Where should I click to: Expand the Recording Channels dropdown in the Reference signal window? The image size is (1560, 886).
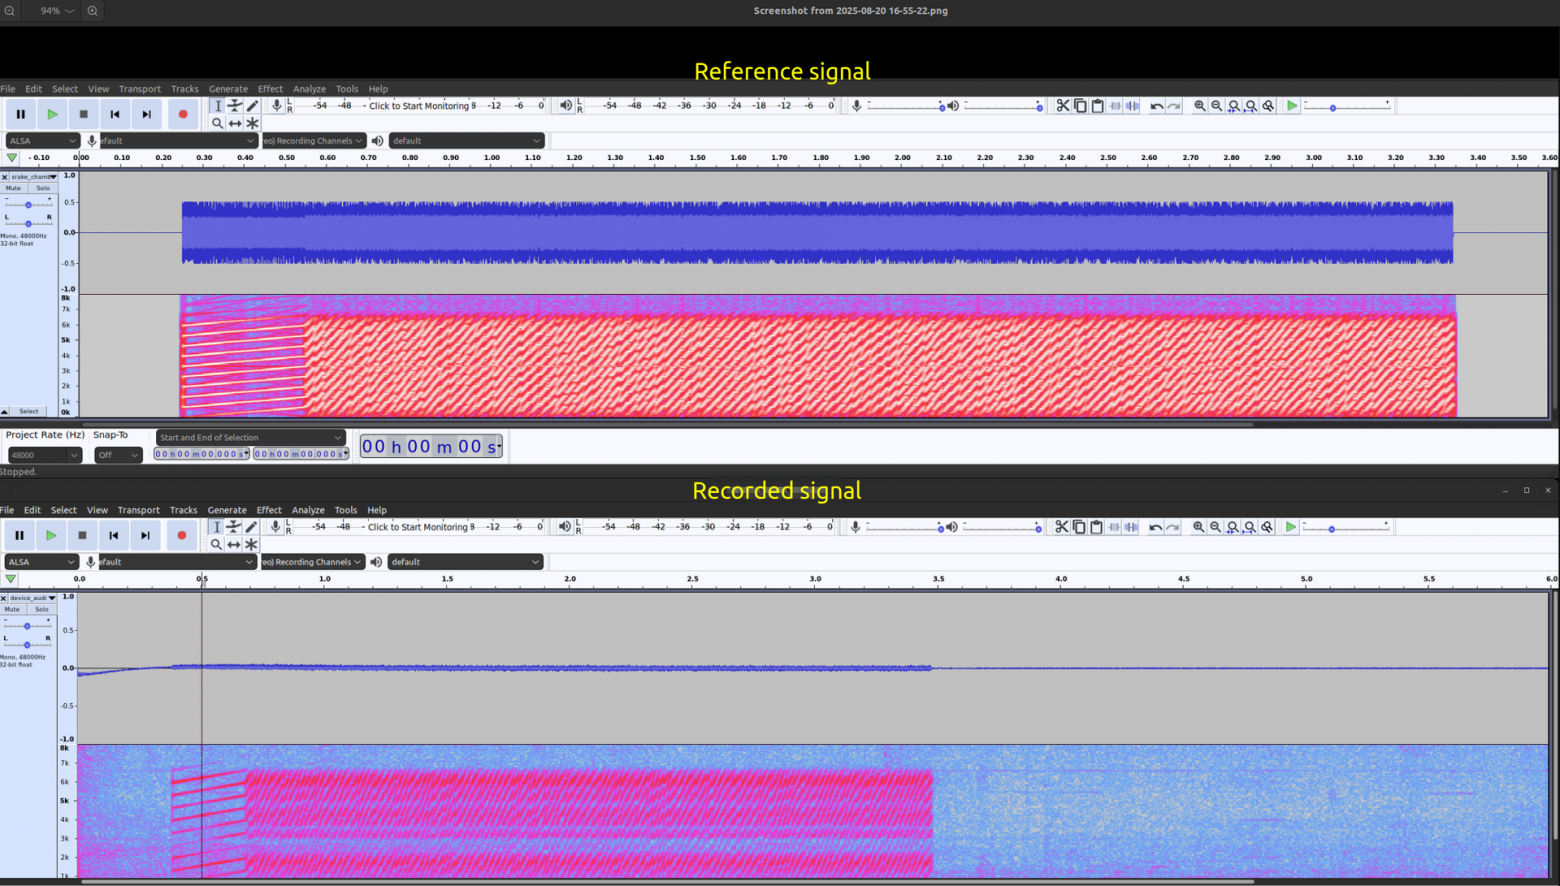point(314,141)
